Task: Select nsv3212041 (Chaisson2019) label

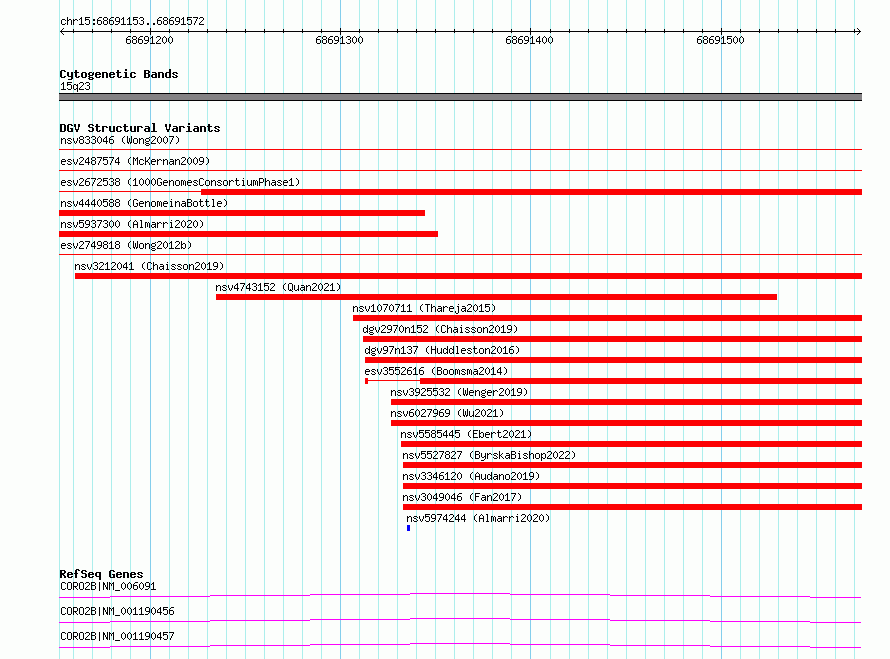Action: tap(149, 266)
